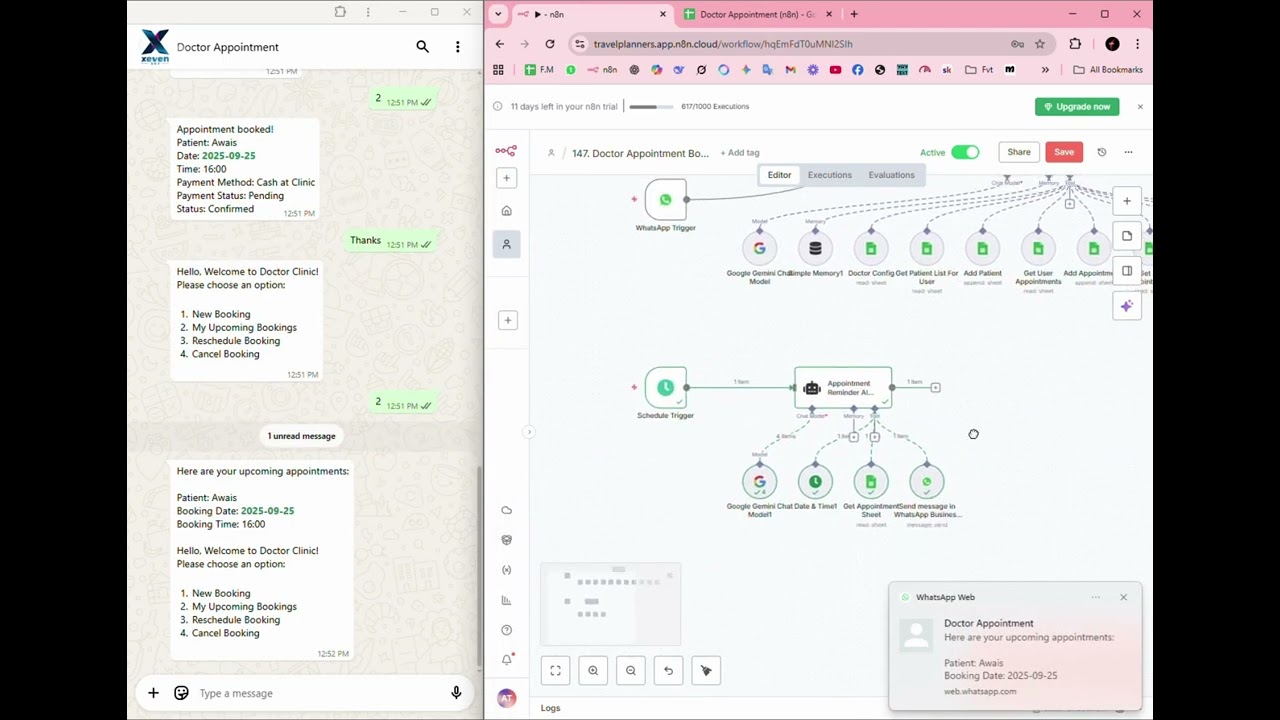Image resolution: width=1280 pixels, height=720 pixels.
Task: Open the Chrome extensions puzzle menu
Action: [1075, 44]
